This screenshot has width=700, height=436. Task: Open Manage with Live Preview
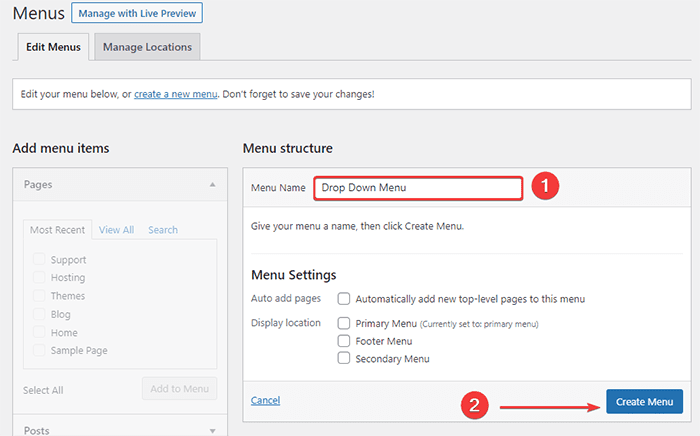(x=139, y=14)
